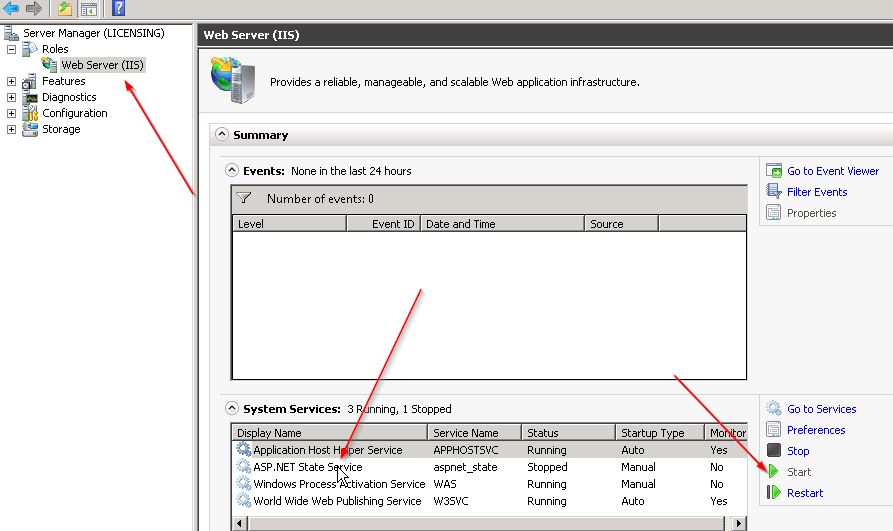Click the Features node icon

click(30, 81)
